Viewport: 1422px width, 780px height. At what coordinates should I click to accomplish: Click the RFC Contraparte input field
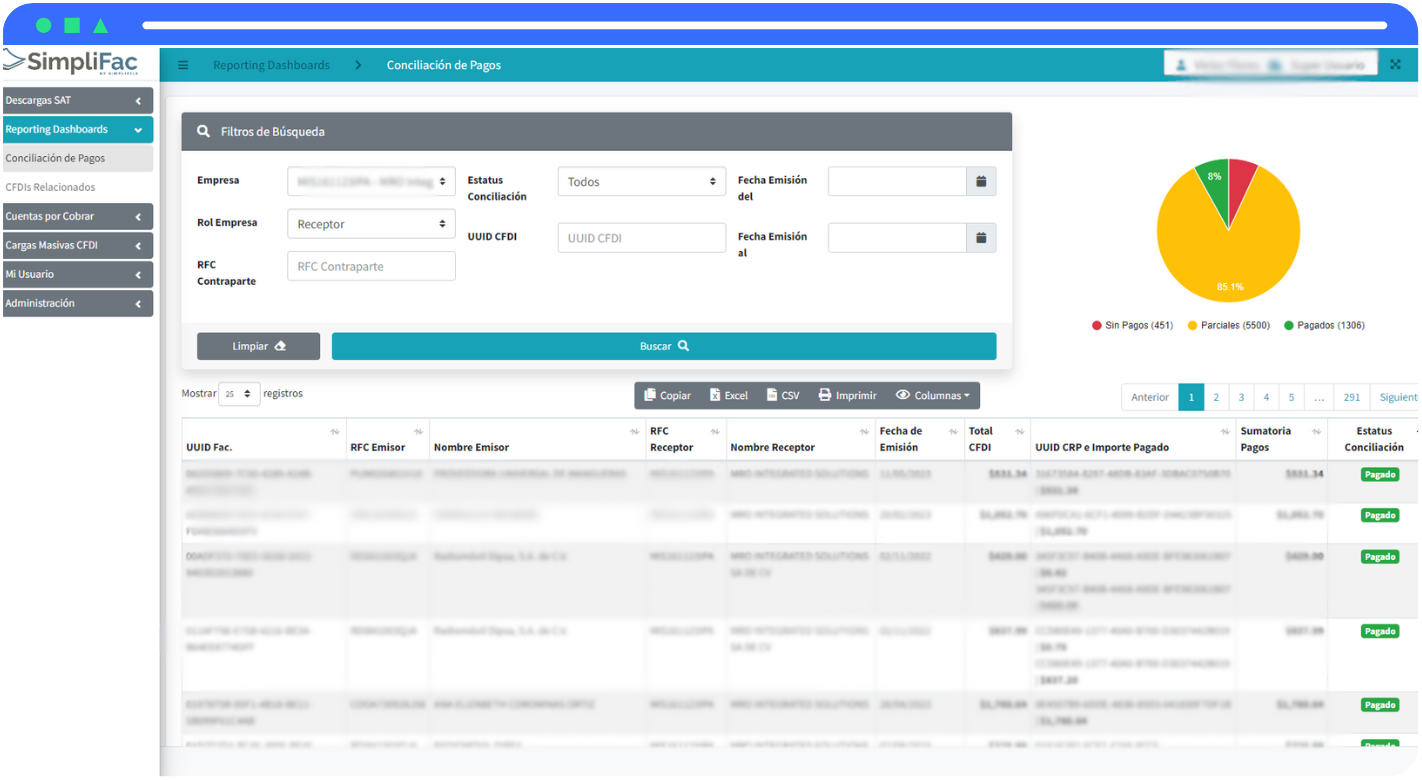[371, 266]
